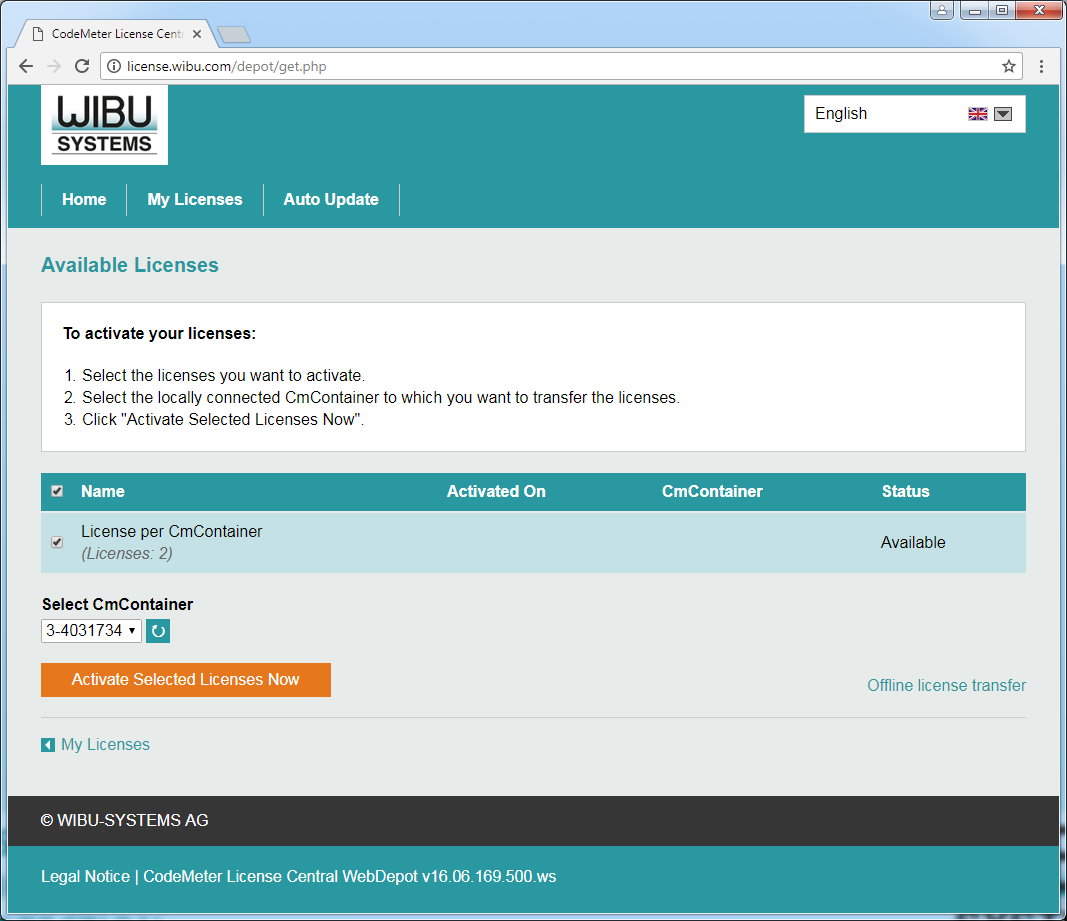Click the License per CmContainer name
1067x921 pixels.
coord(171,532)
